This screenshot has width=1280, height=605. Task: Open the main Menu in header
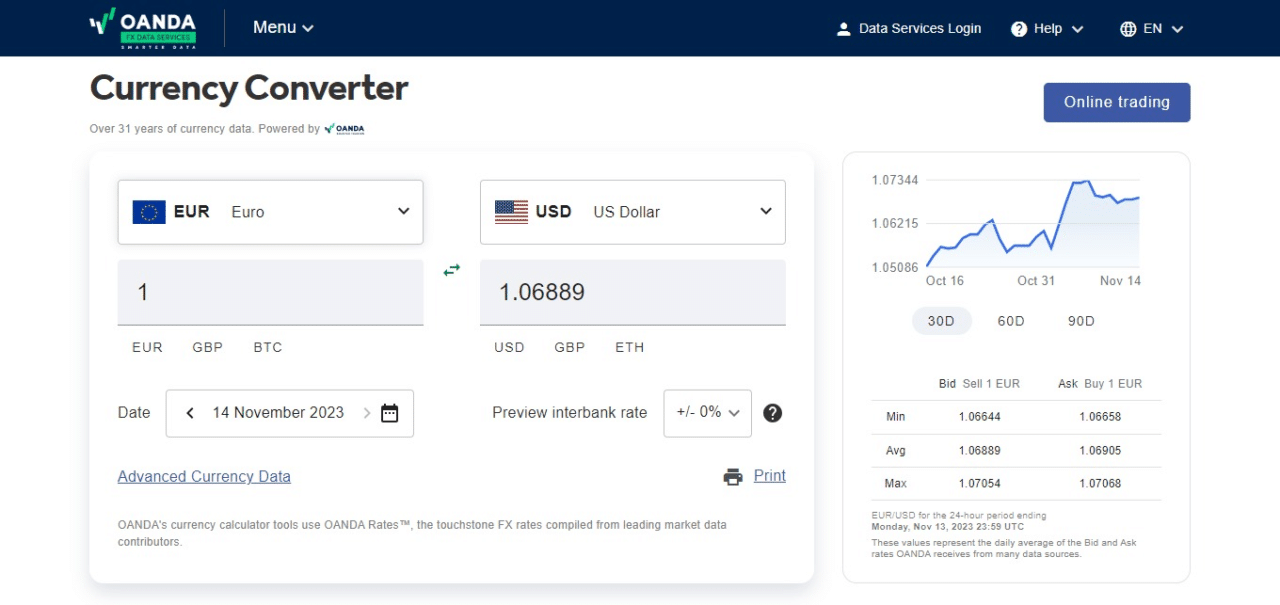pyautogui.click(x=283, y=28)
